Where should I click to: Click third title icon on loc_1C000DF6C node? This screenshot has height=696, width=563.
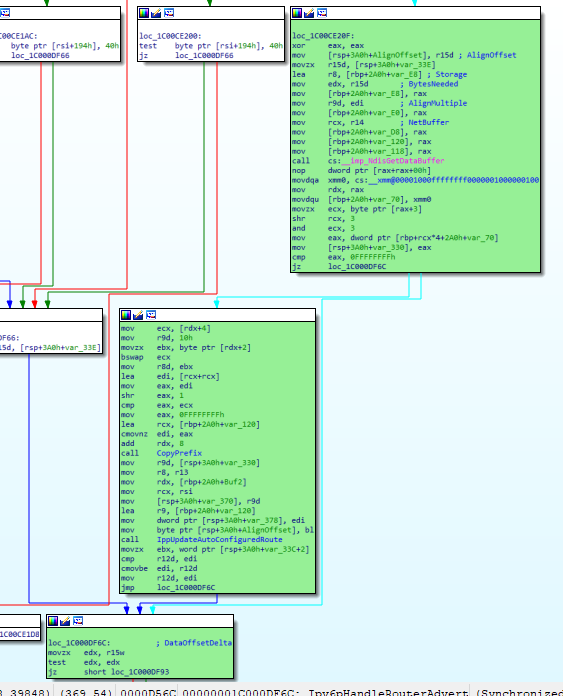78,621
